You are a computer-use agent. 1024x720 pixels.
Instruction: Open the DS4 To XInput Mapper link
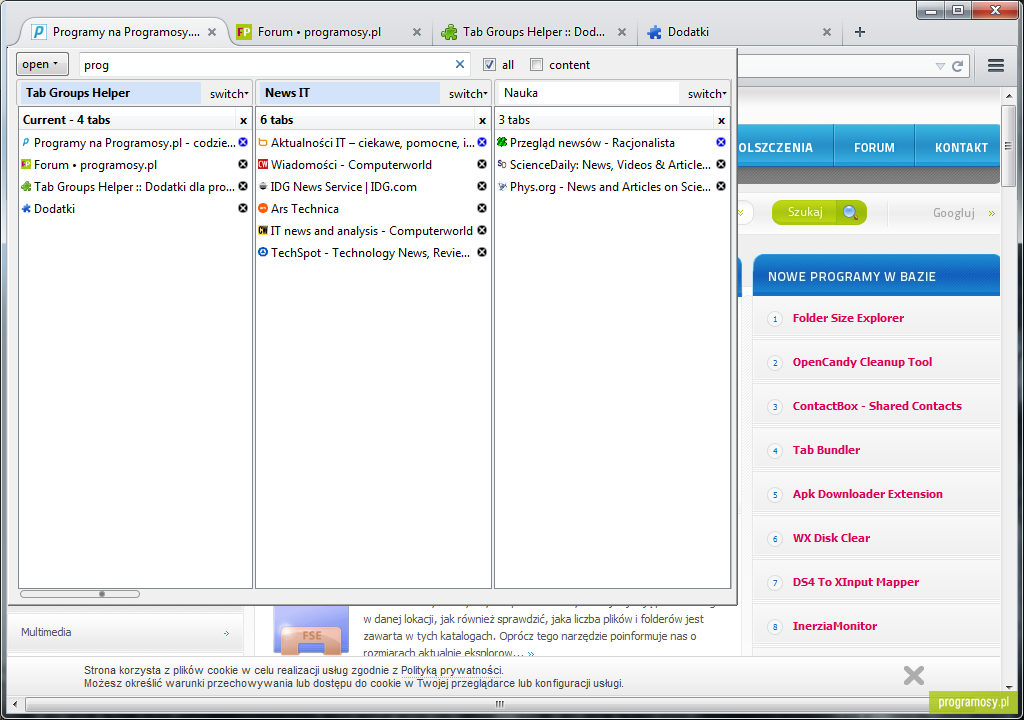click(x=856, y=581)
